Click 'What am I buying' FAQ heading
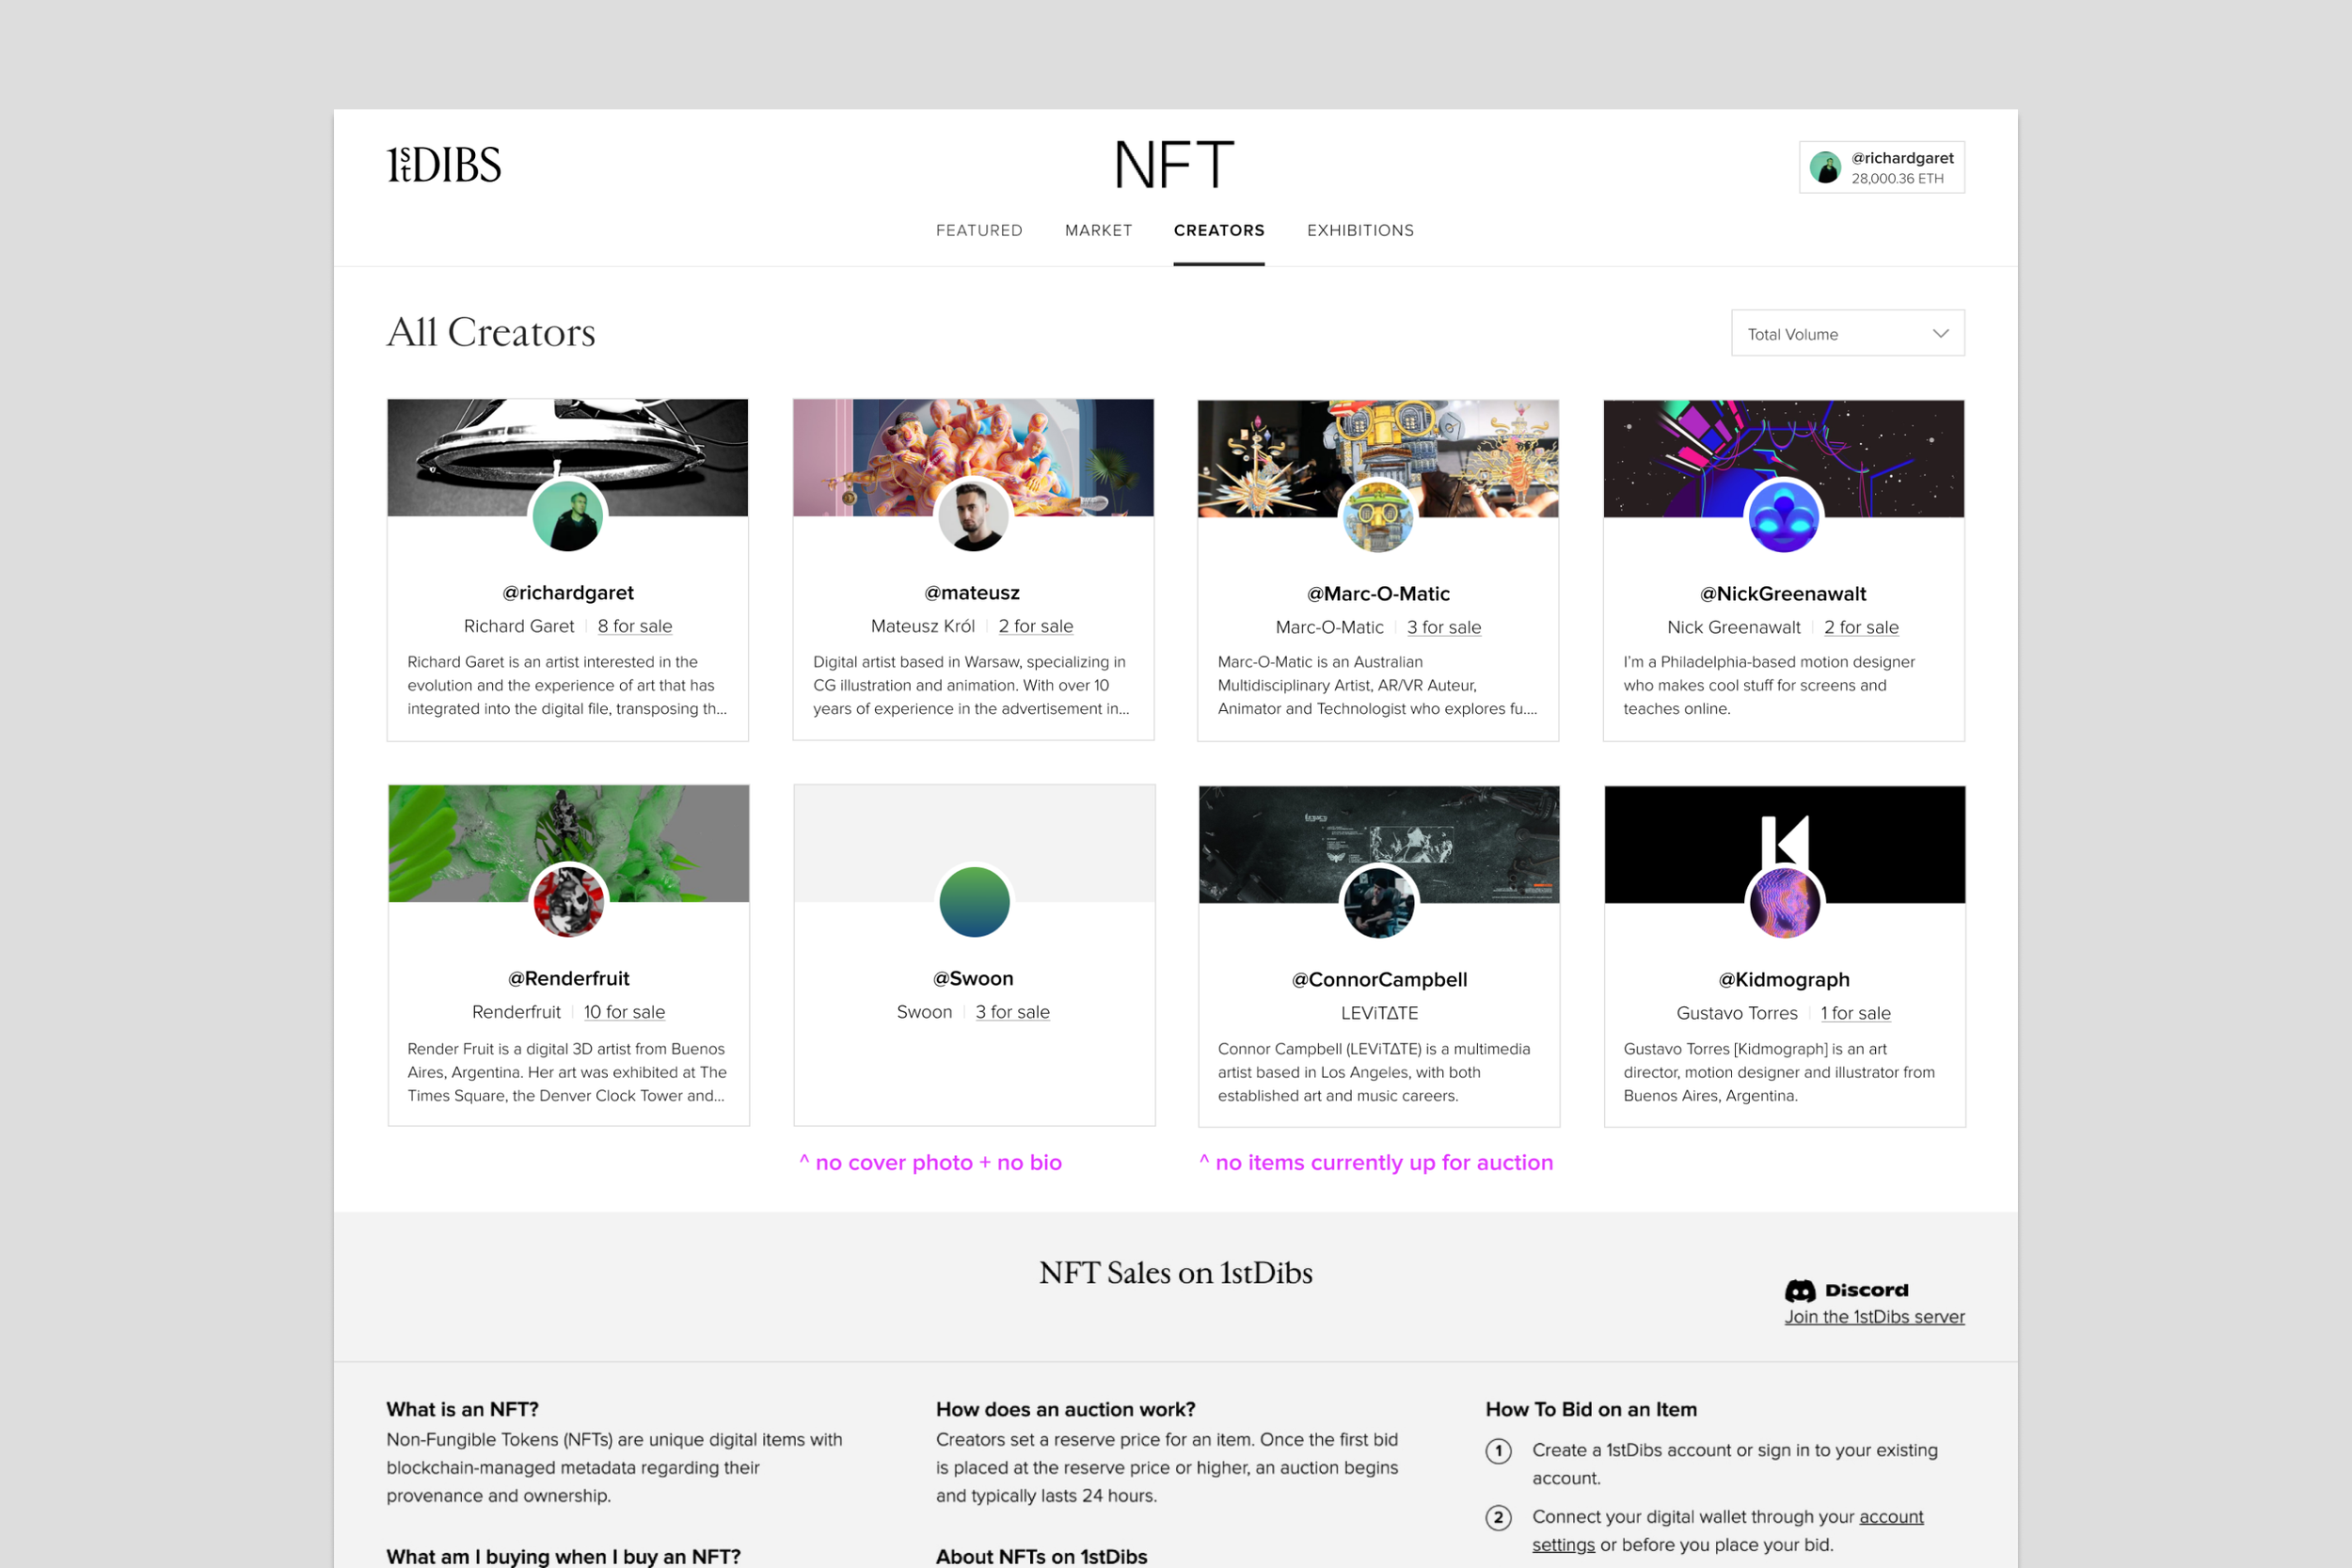 point(563,1557)
